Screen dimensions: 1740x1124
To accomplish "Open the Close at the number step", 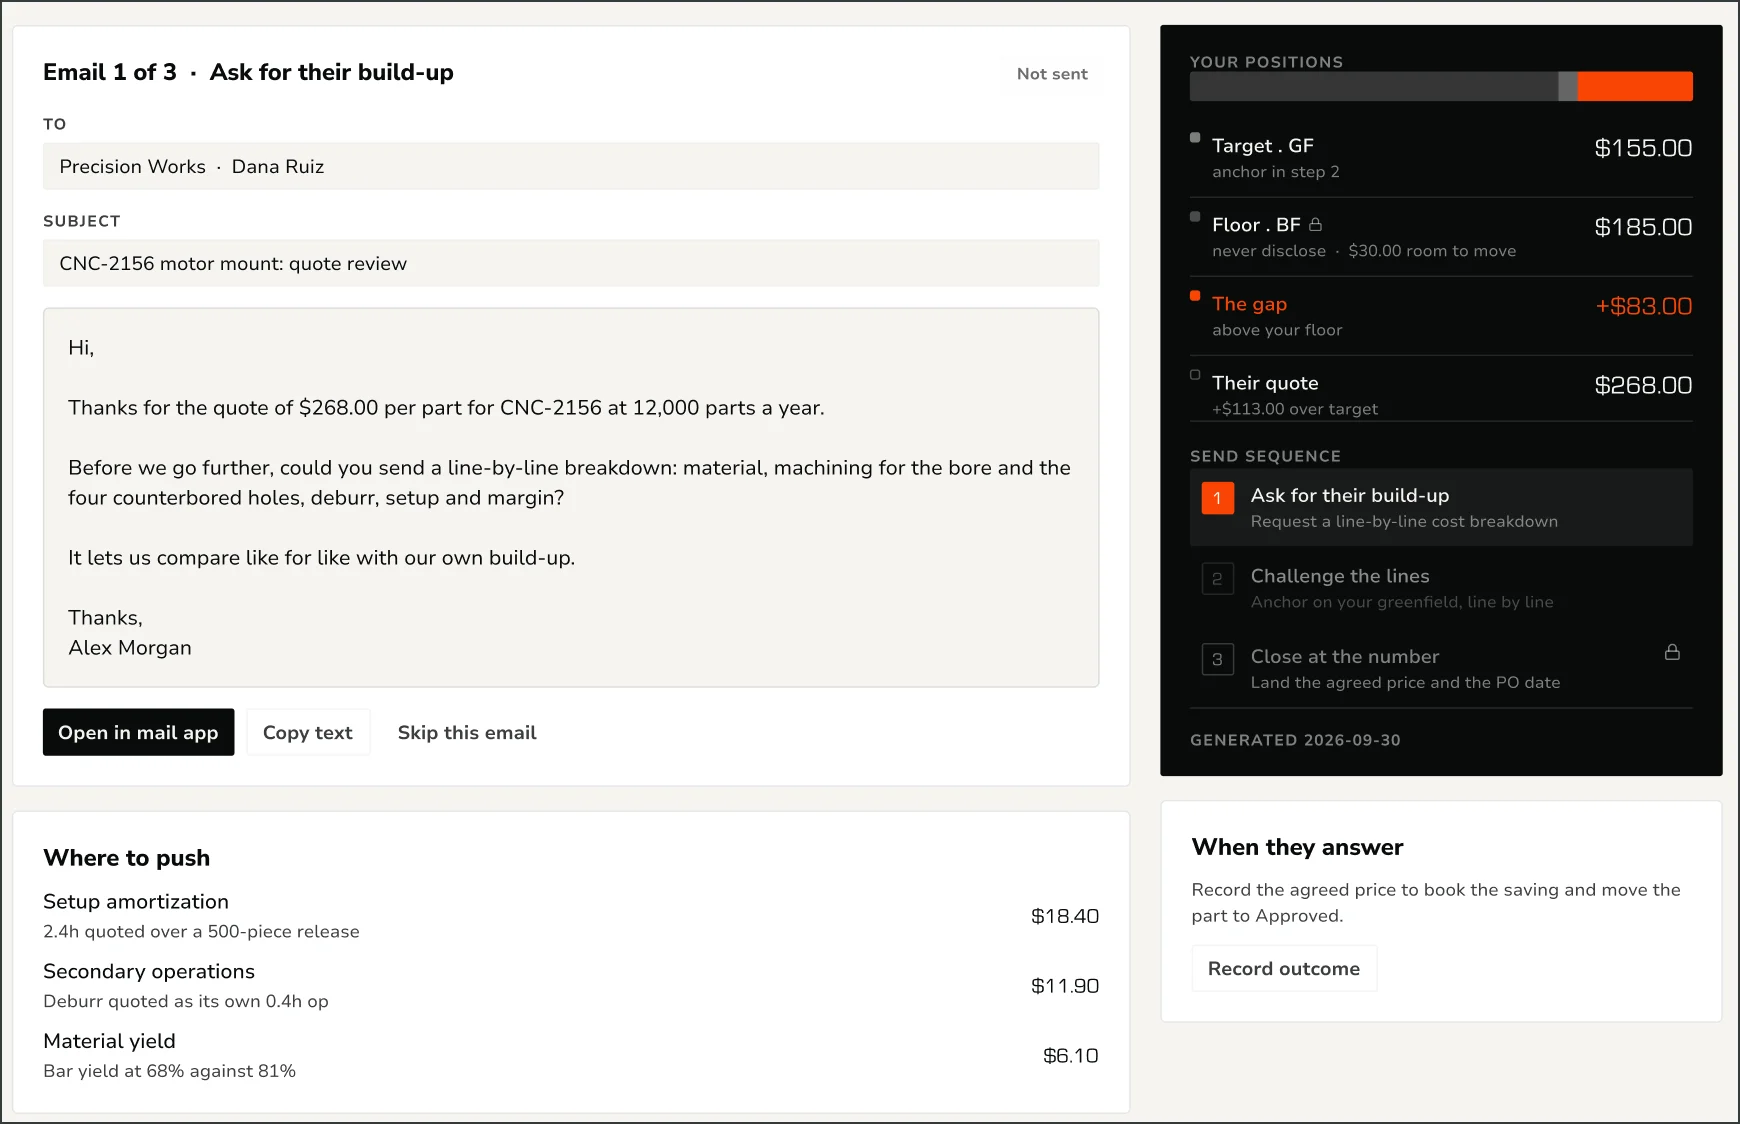I will (1441, 669).
